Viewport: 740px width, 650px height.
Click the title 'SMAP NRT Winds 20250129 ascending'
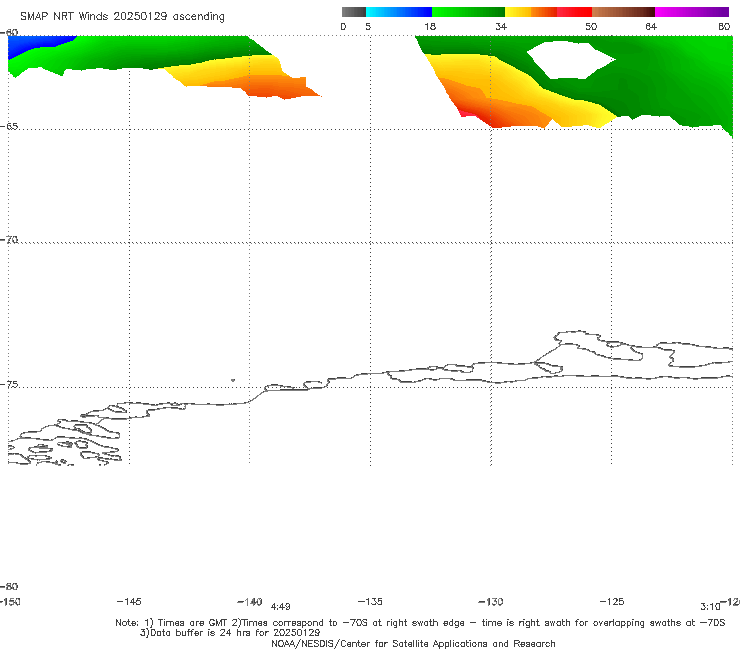[x=122, y=16]
